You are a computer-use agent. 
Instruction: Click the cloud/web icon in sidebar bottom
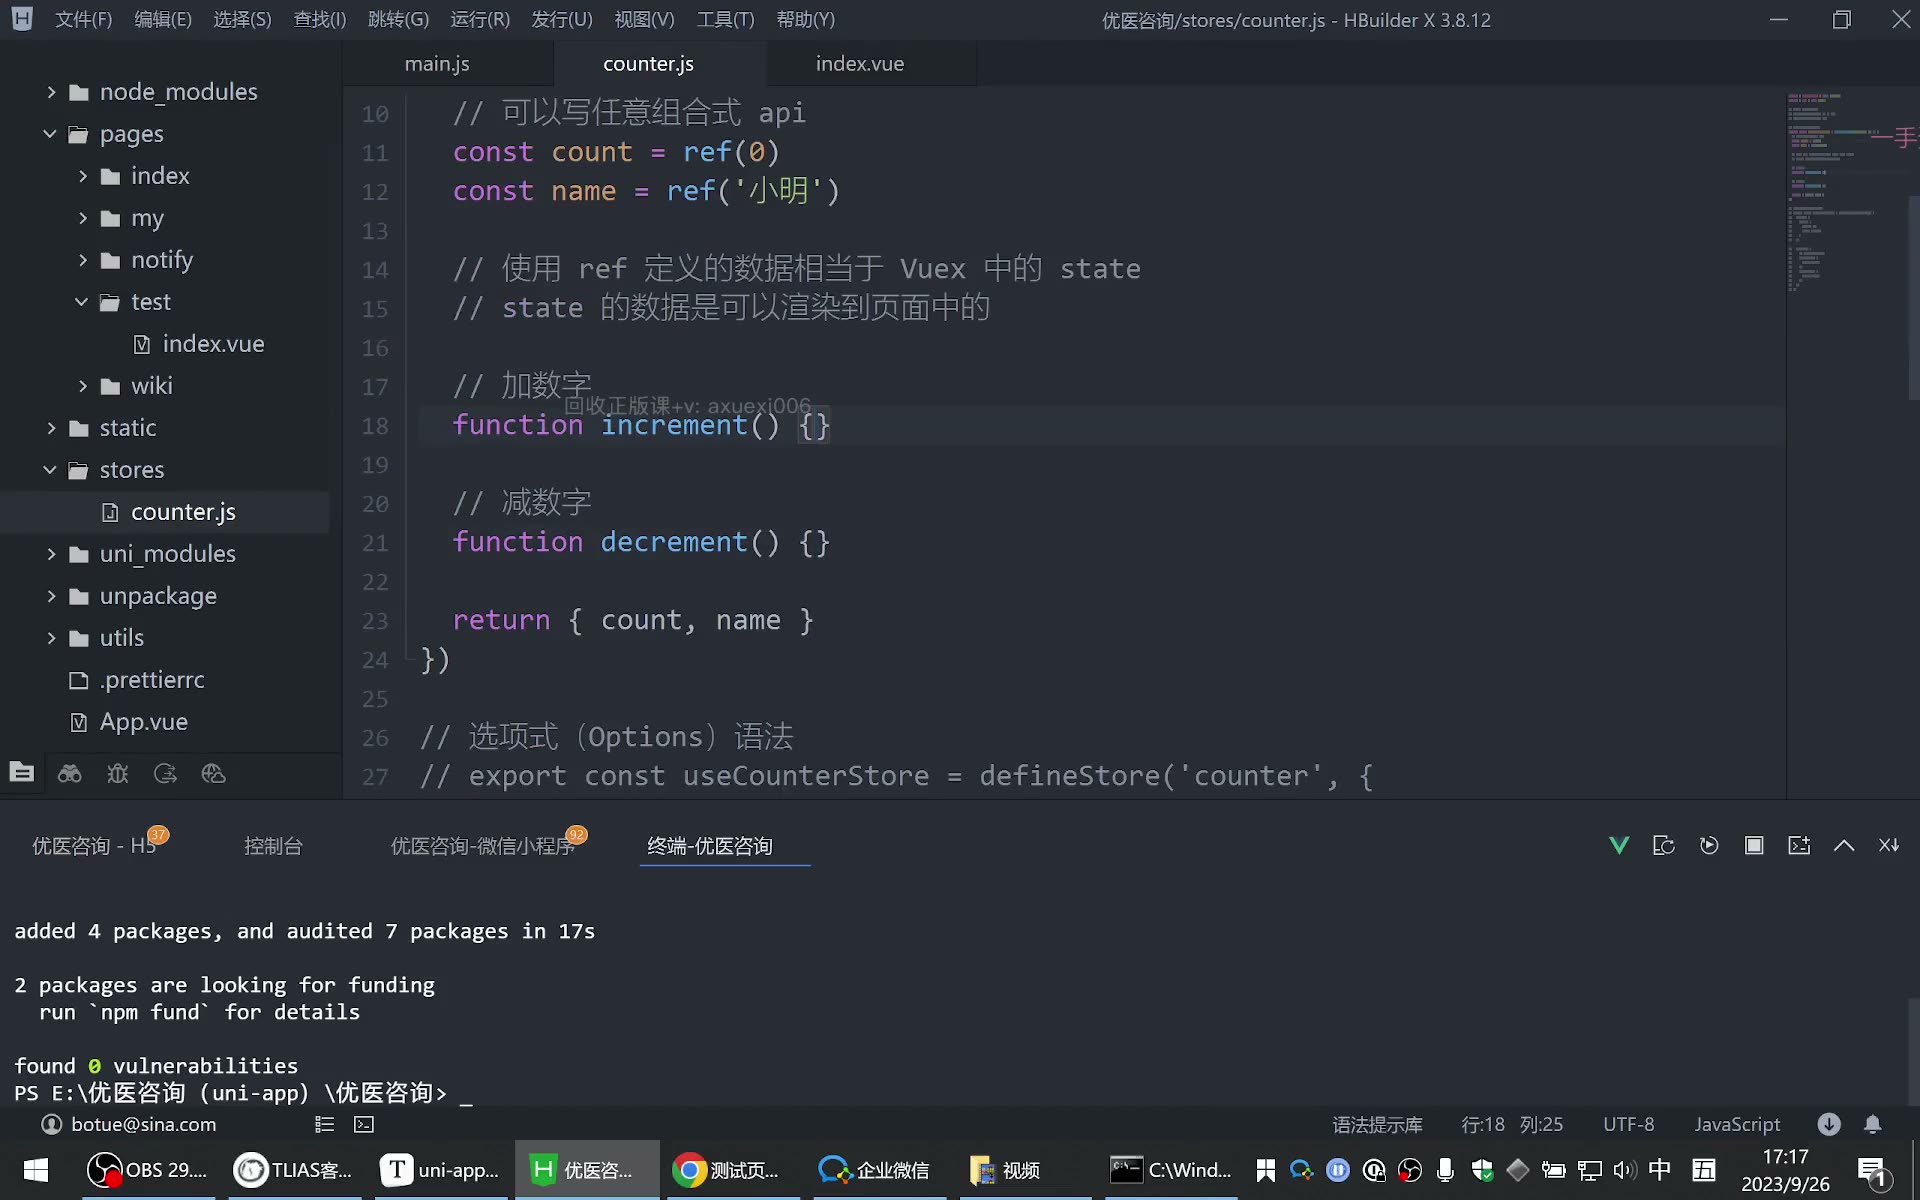pos(213,773)
